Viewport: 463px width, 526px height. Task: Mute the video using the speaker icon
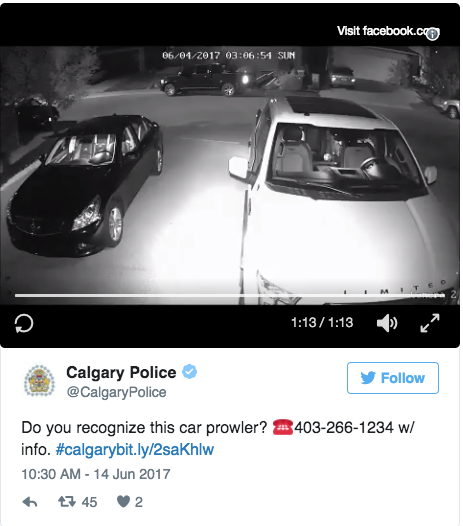tap(387, 323)
